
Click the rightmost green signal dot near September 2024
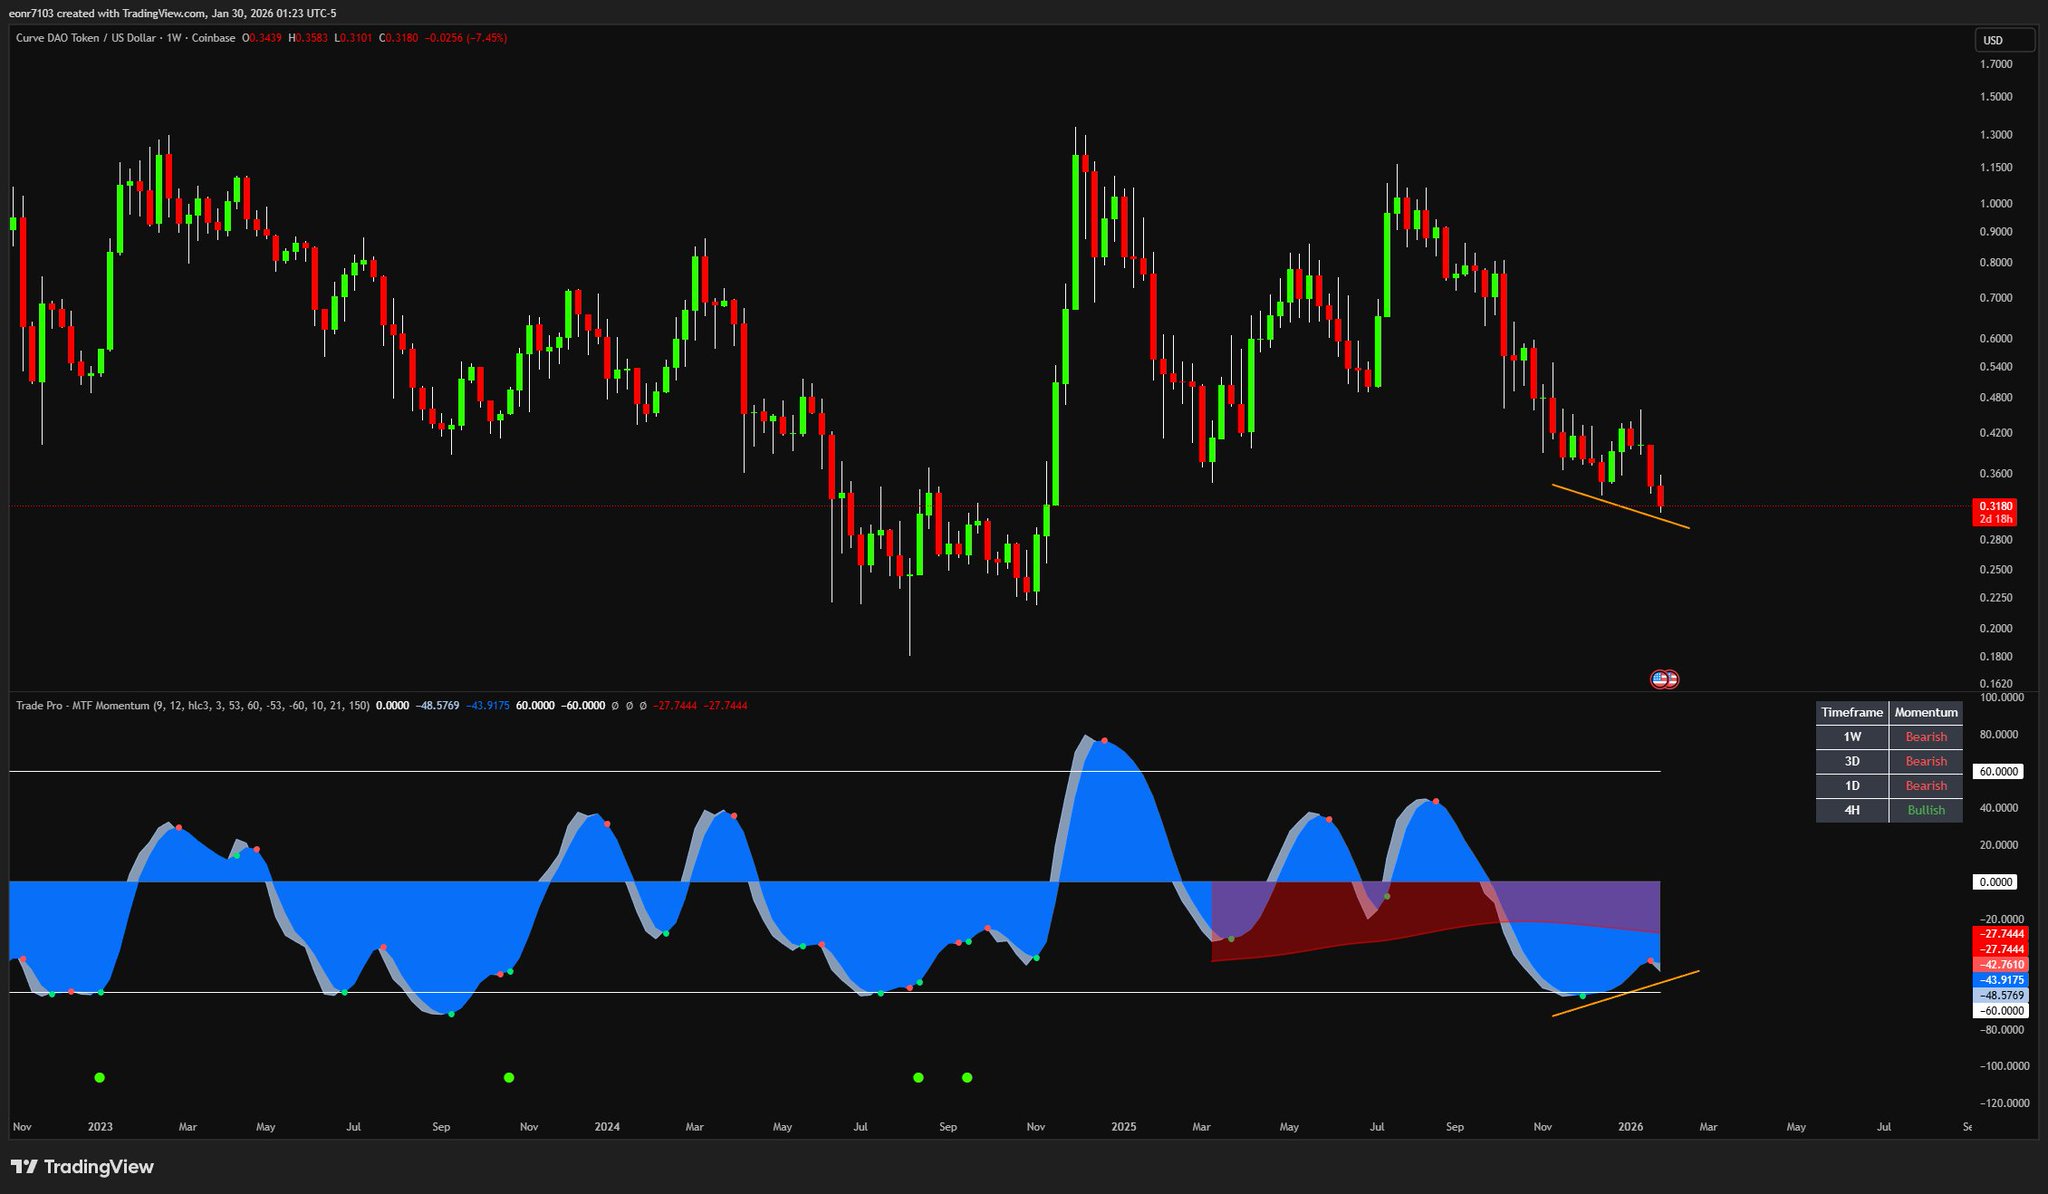point(967,1077)
